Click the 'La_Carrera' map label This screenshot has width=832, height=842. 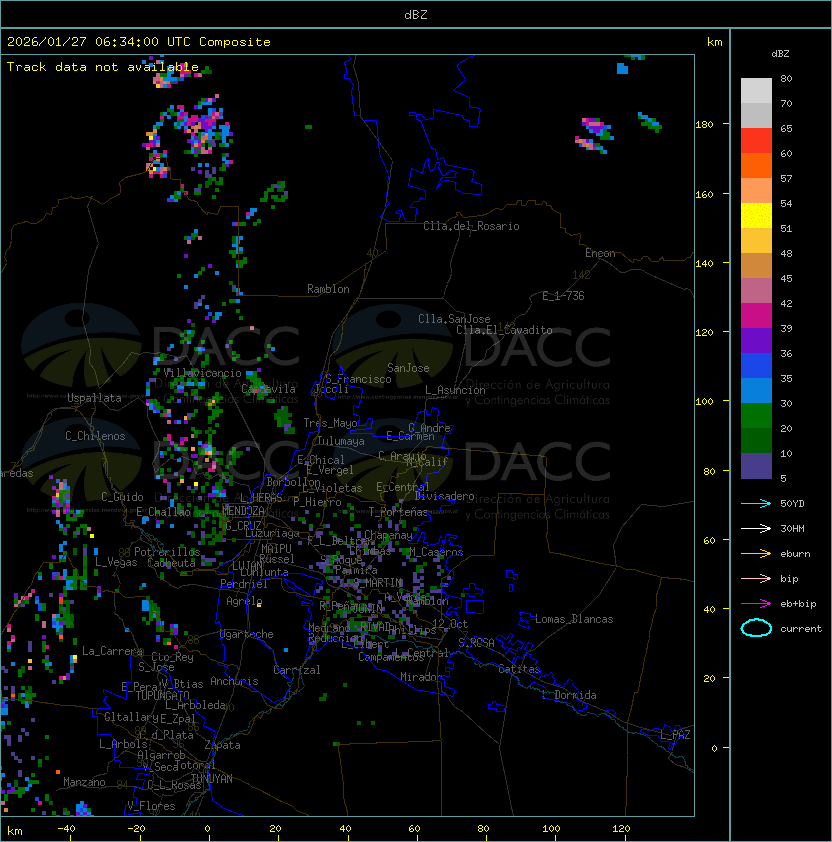click(112, 651)
